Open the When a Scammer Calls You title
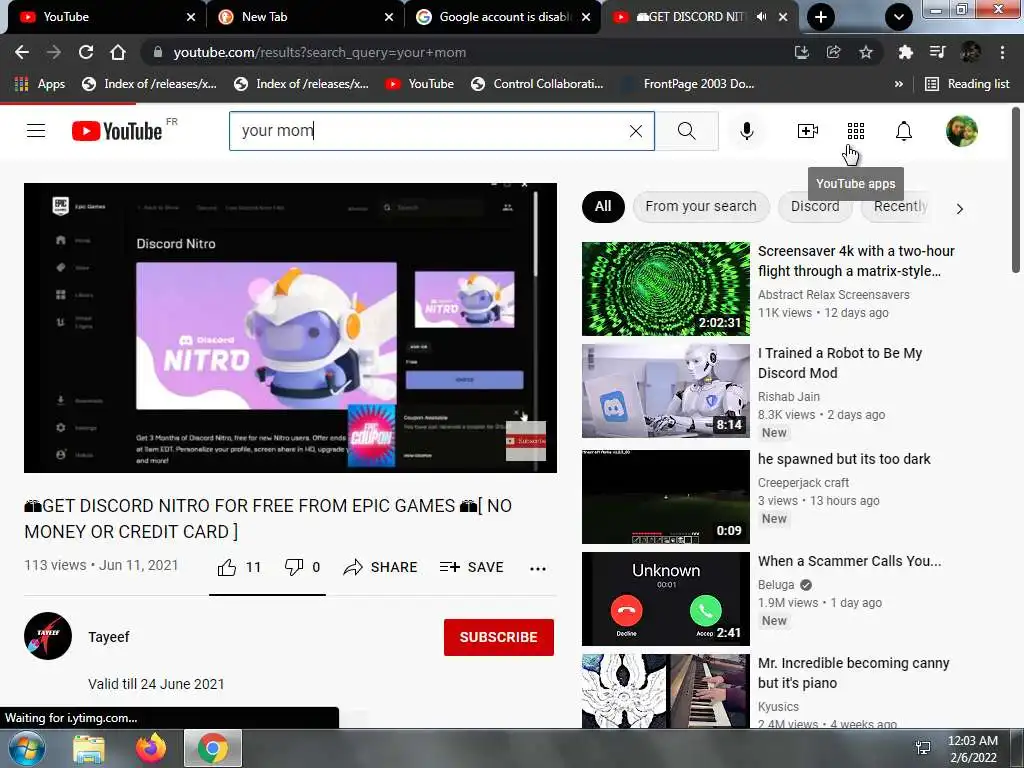 point(849,561)
